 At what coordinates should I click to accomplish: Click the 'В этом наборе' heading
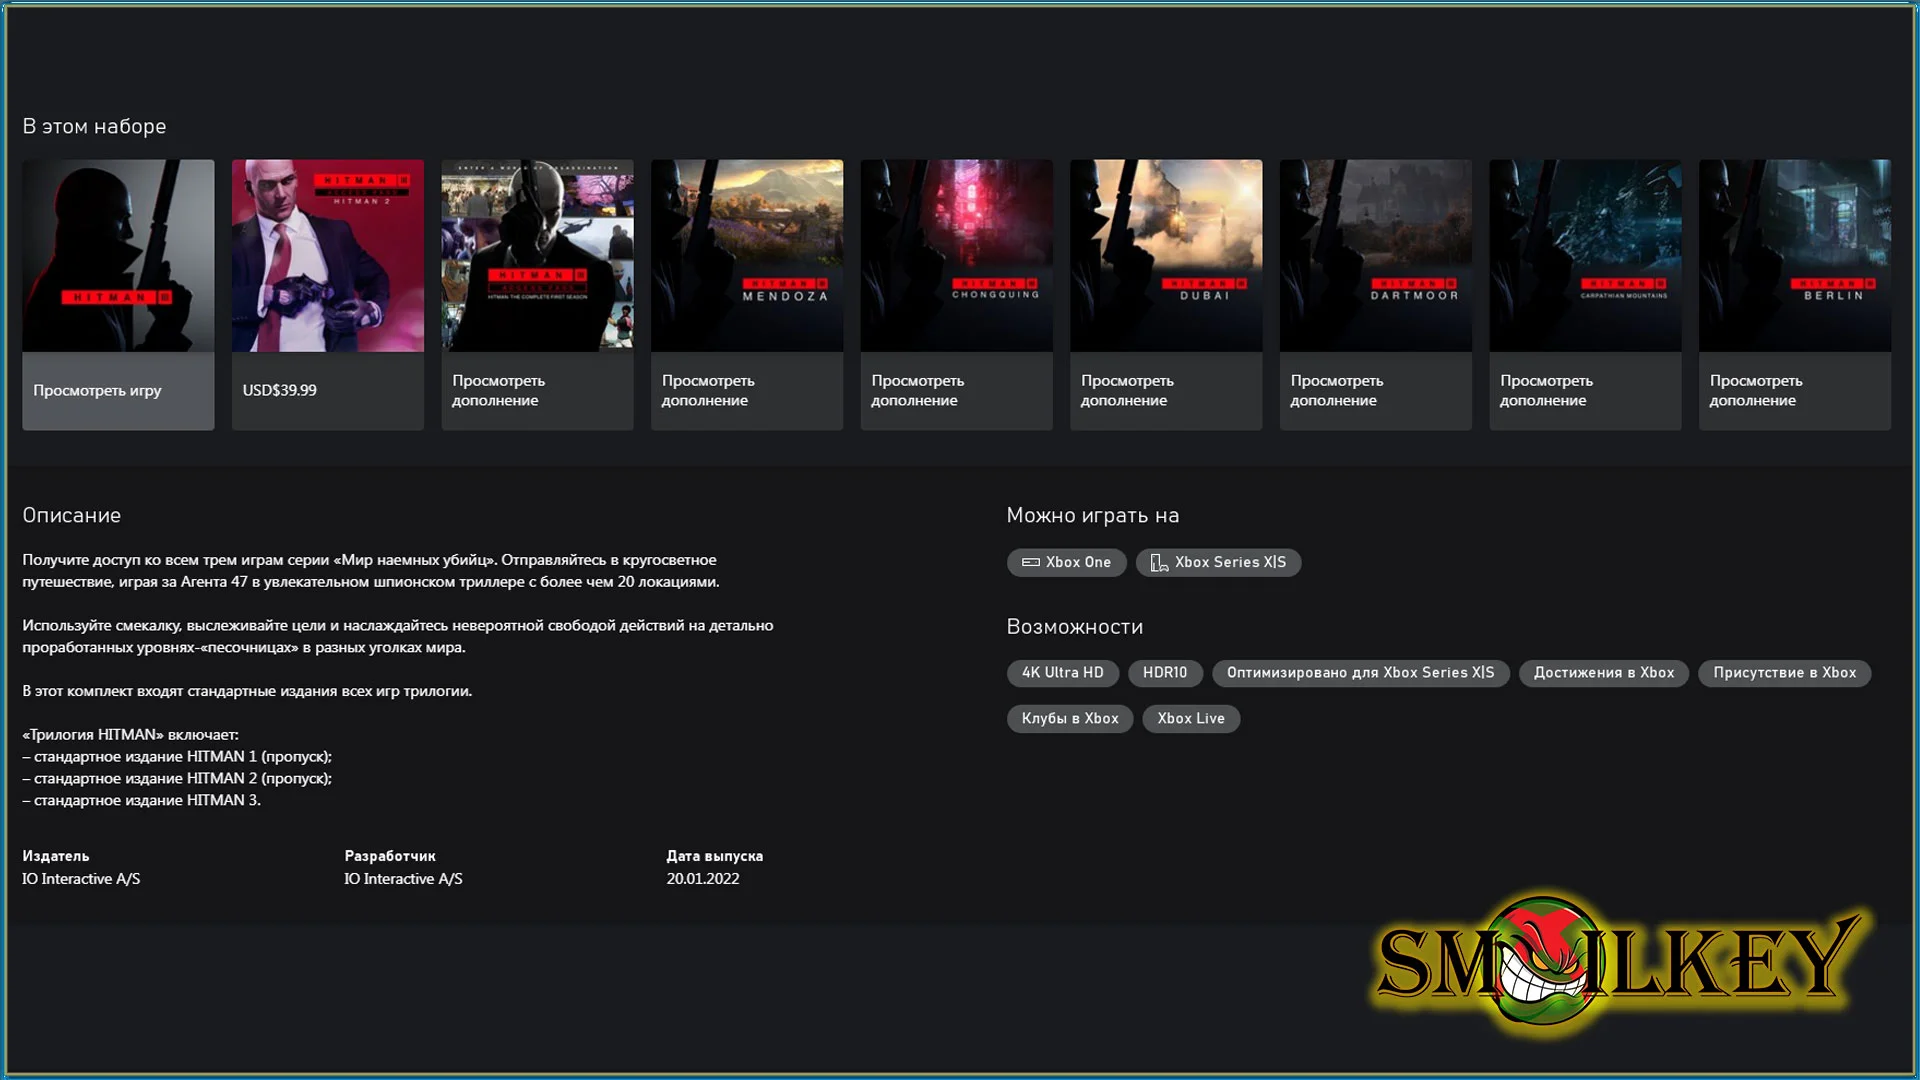tap(94, 126)
